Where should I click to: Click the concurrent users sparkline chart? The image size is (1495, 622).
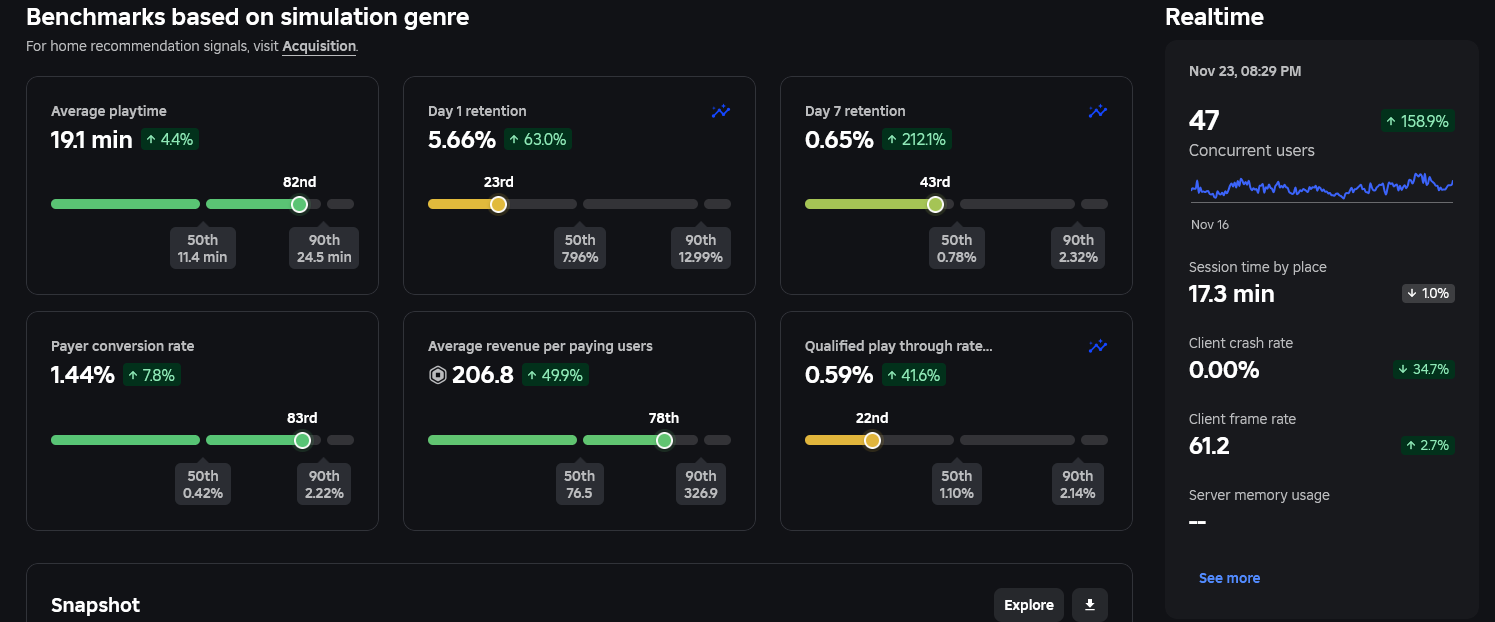click(x=1321, y=187)
